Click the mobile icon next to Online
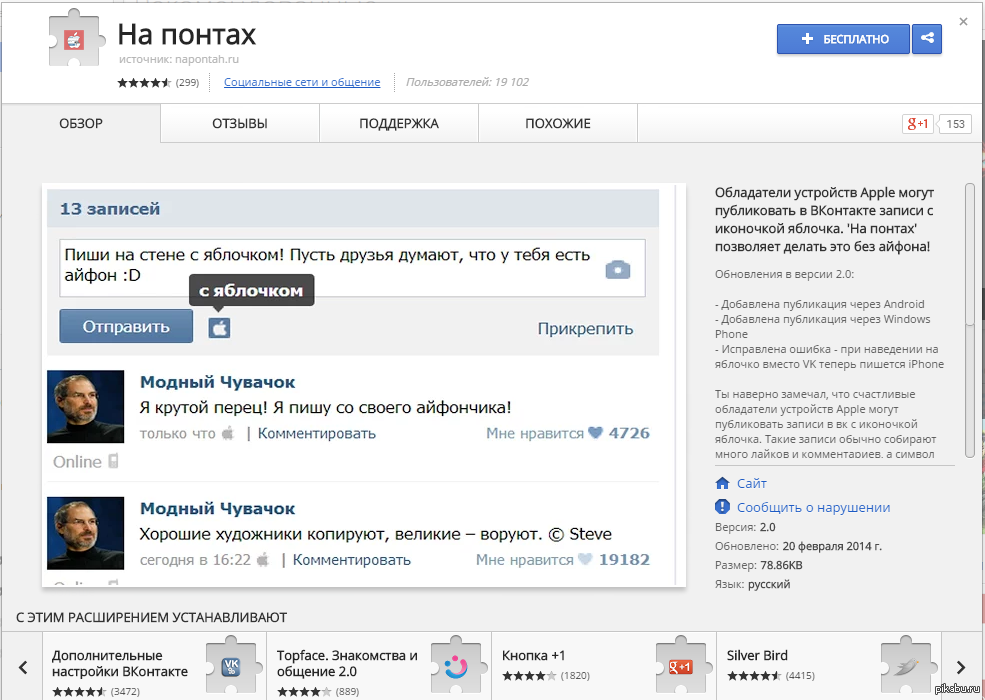This screenshot has width=985, height=700. pyautogui.click(x=113, y=461)
